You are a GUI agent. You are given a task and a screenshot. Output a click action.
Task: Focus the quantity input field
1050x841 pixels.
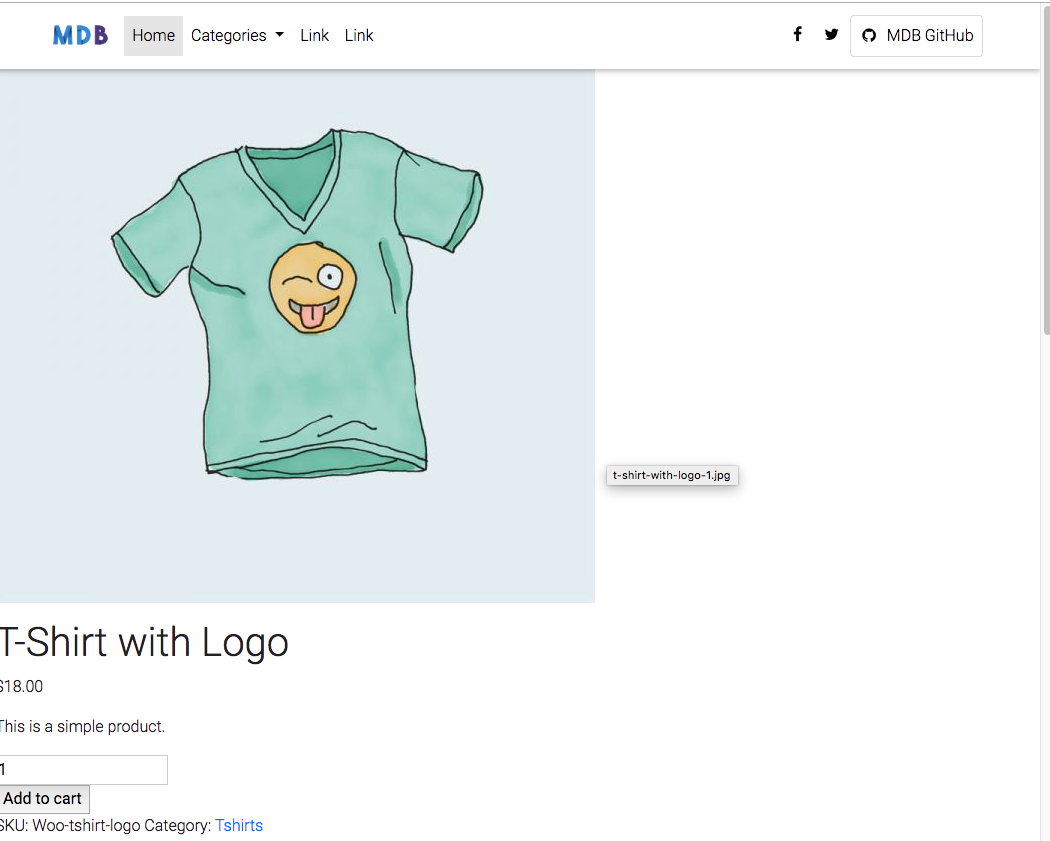(83, 770)
